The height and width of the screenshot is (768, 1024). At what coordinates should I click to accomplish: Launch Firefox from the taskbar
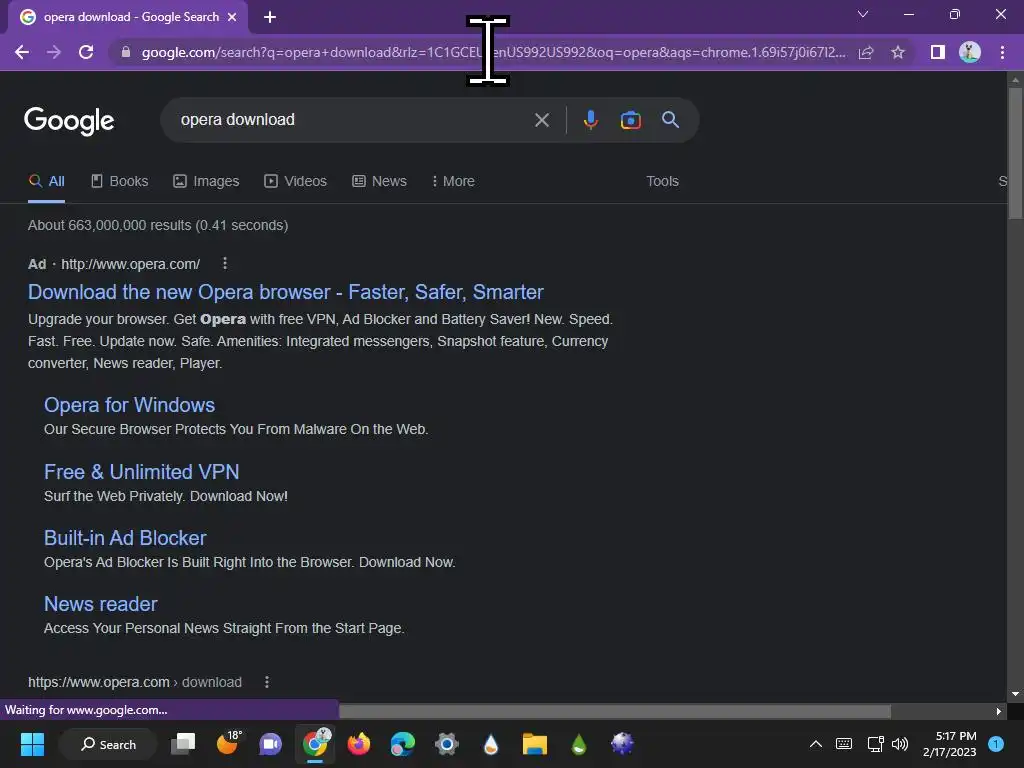(x=359, y=744)
